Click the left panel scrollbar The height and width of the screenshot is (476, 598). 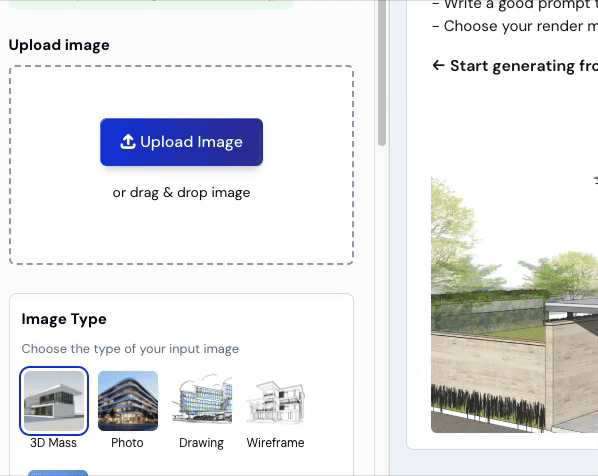tap(382, 72)
